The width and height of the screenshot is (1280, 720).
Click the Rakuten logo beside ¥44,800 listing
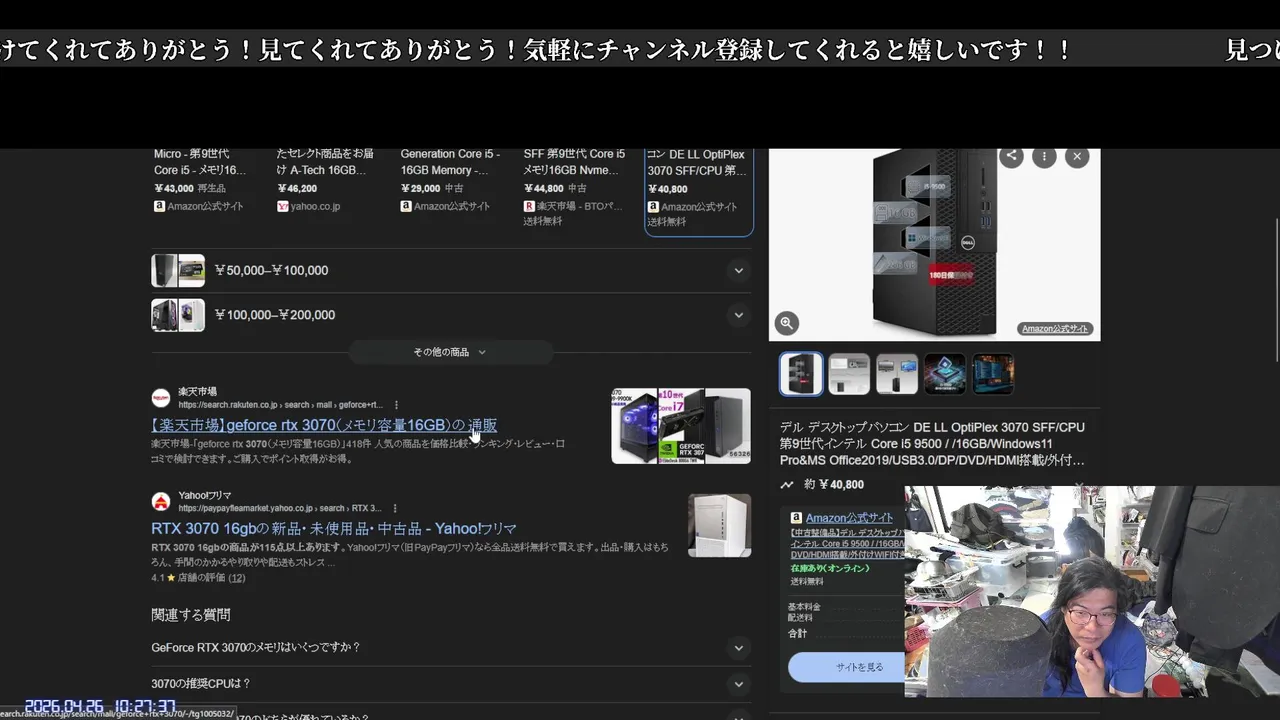[x=529, y=206]
